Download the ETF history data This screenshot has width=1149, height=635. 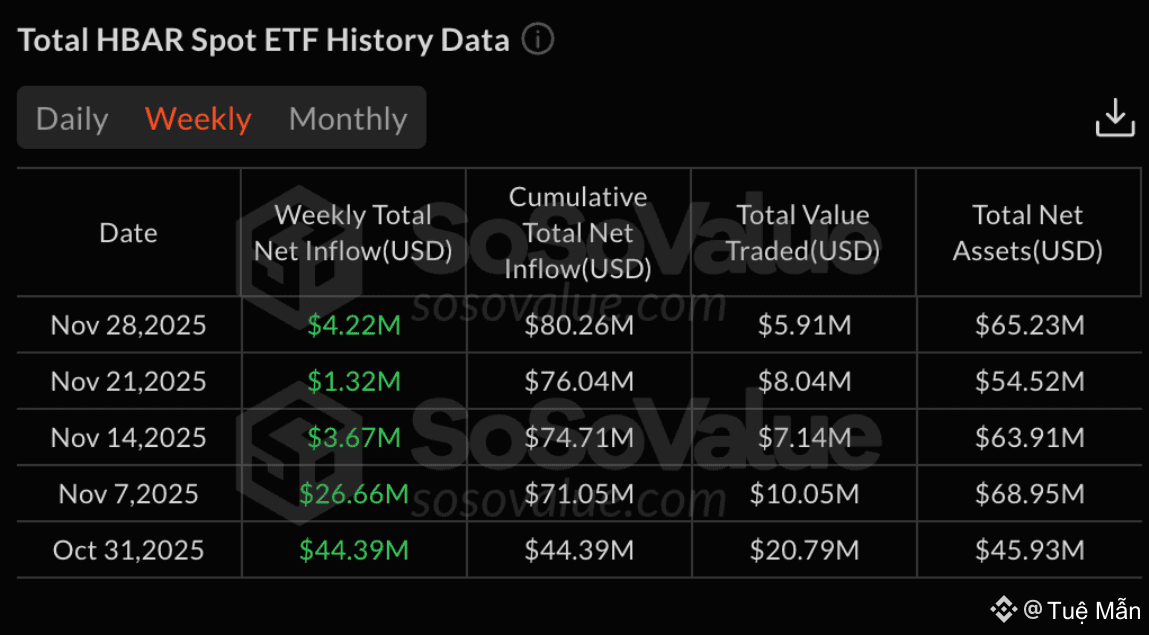coord(1114,118)
